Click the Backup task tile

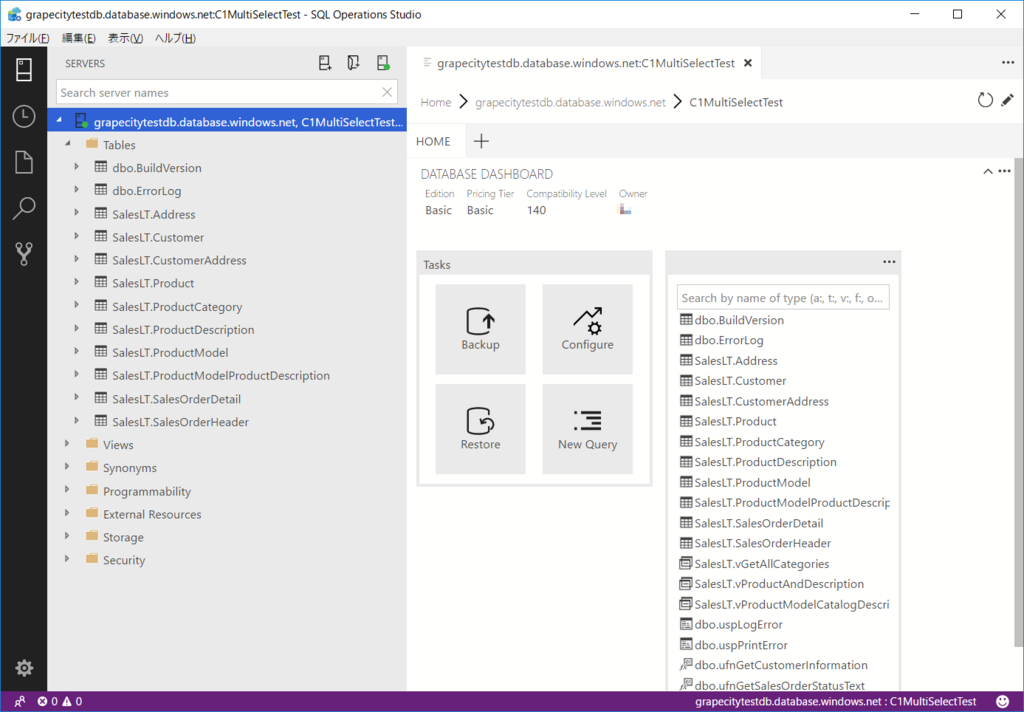480,329
